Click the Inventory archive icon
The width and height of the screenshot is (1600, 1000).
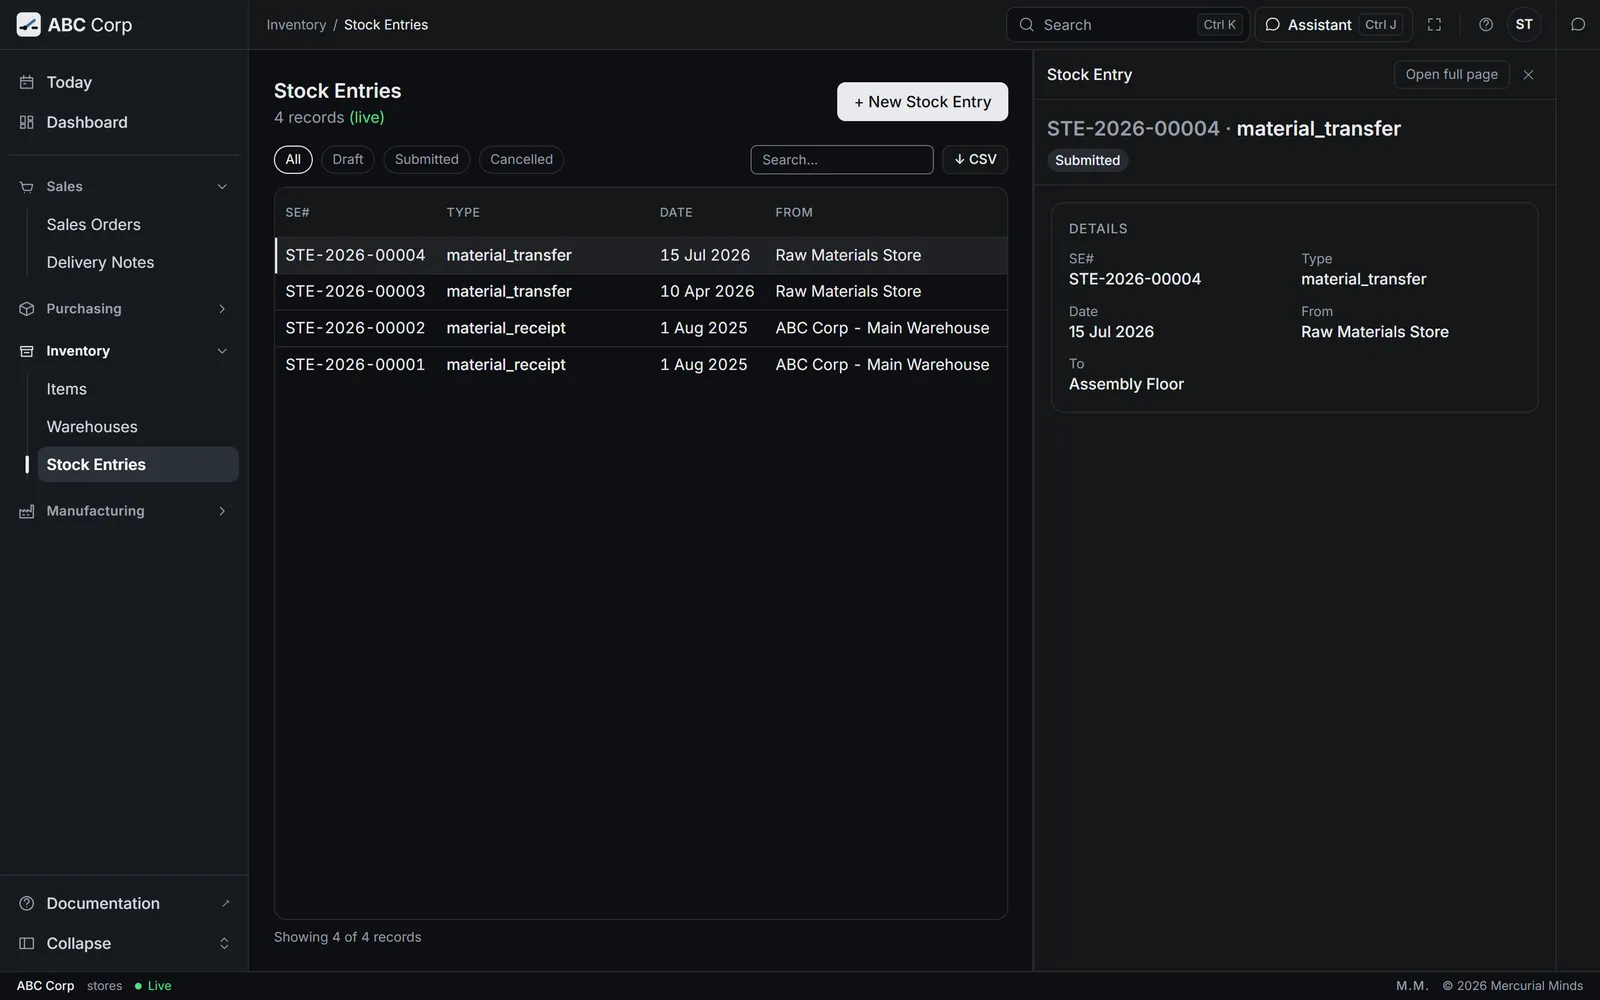pyautogui.click(x=27, y=351)
